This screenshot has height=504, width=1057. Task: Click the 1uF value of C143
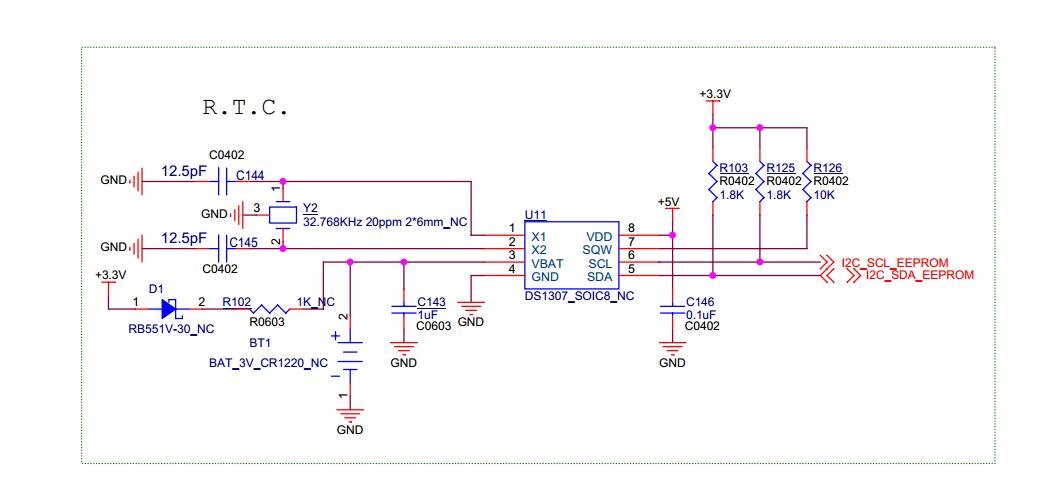tap(427, 314)
